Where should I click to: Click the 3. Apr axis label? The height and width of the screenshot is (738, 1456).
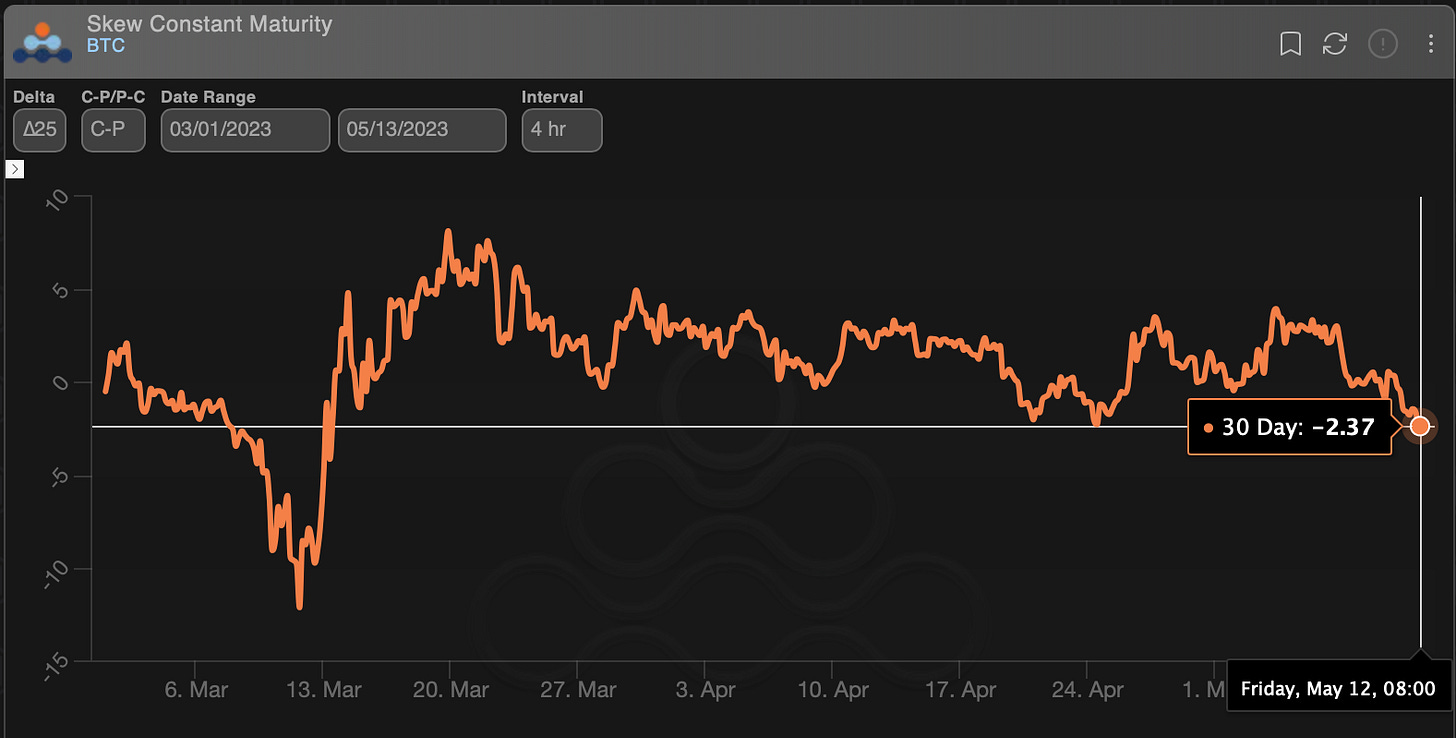click(705, 690)
